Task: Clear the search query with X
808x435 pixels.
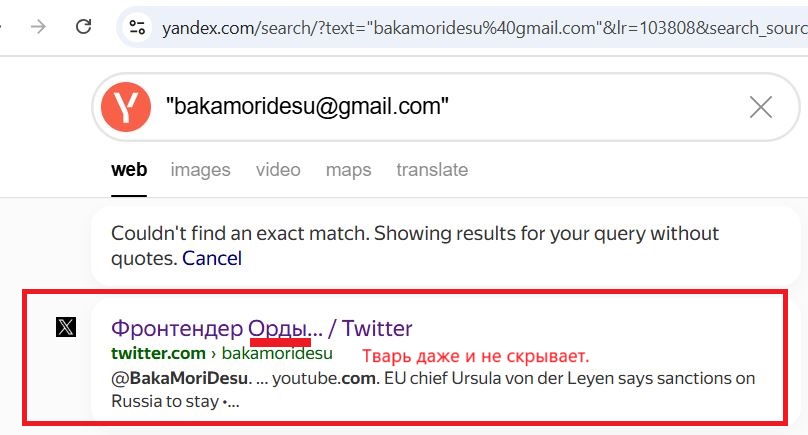Action: coord(761,107)
